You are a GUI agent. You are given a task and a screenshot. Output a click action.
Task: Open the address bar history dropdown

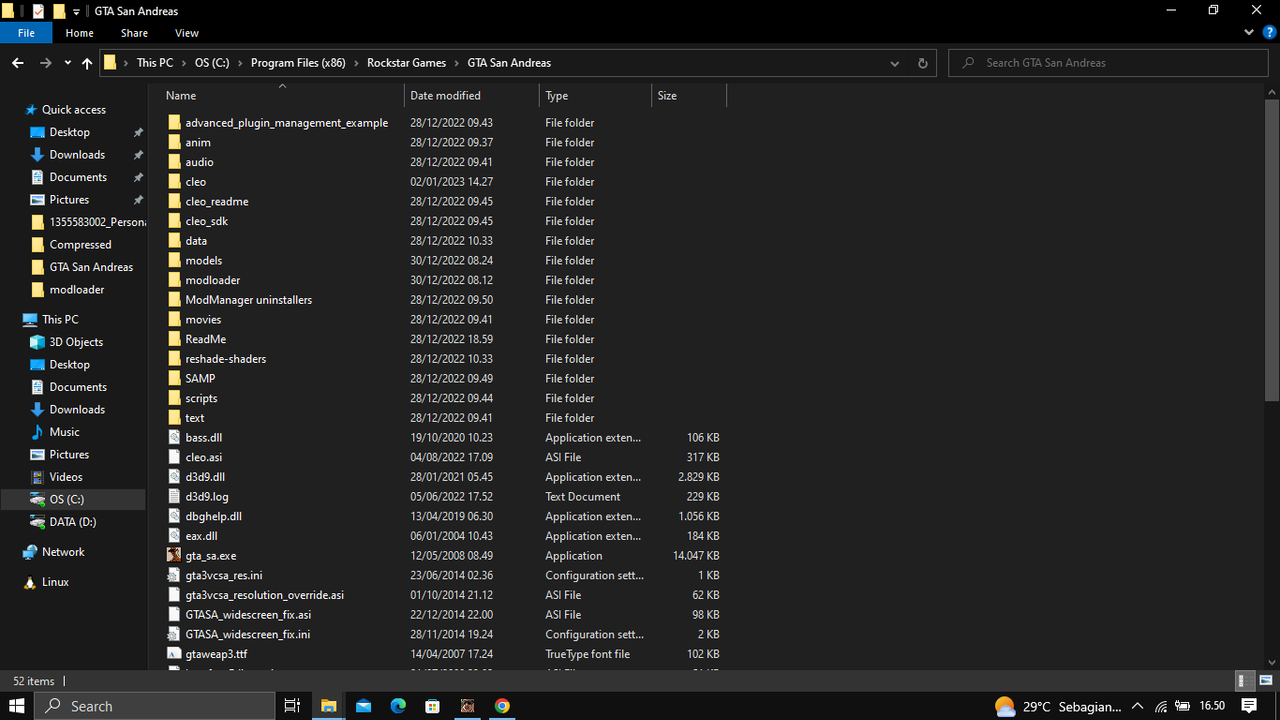(x=894, y=63)
